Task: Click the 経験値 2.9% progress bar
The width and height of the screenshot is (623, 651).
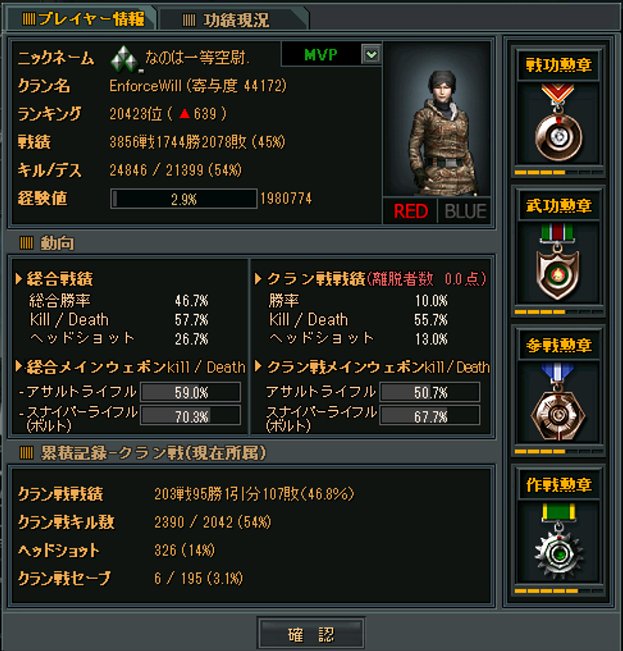Action: 184,199
